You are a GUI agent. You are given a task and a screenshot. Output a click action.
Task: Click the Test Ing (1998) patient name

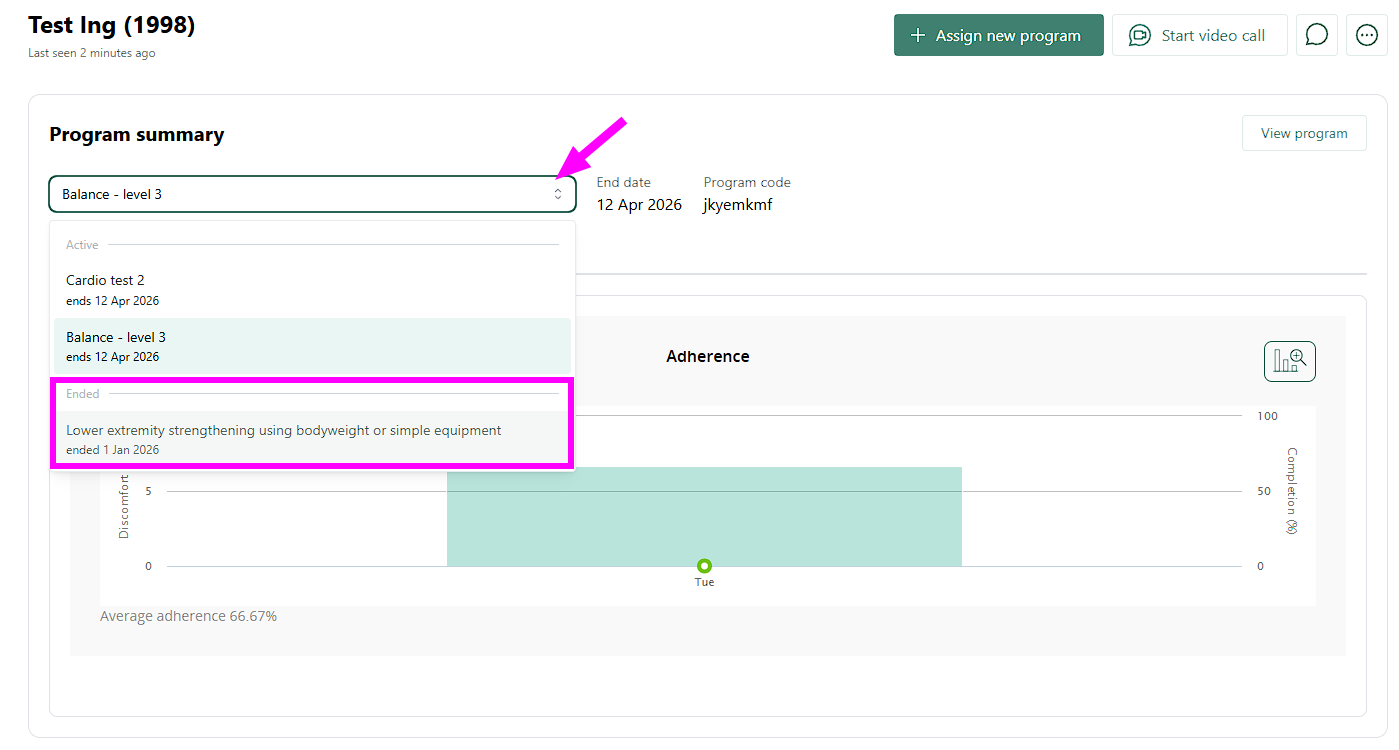(112, 25)
